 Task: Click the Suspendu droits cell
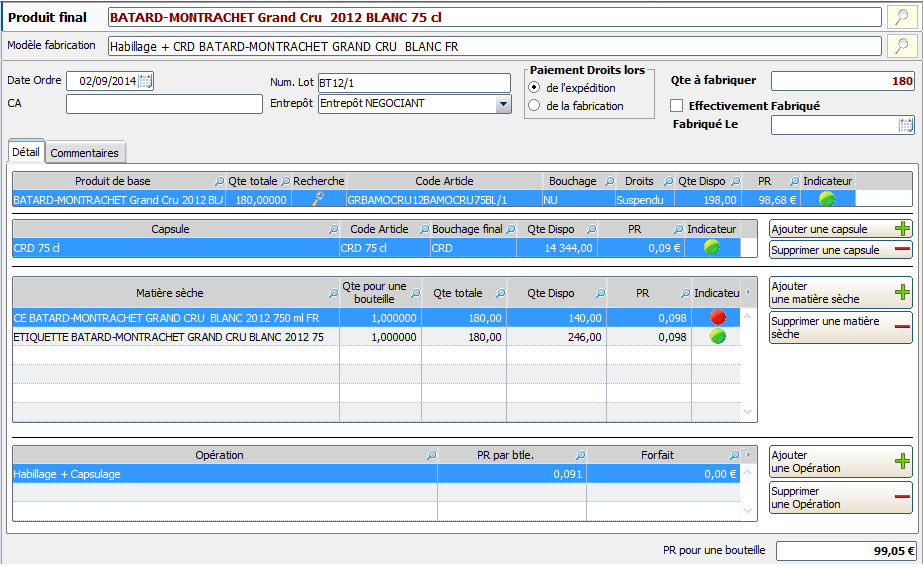(645, 200)
